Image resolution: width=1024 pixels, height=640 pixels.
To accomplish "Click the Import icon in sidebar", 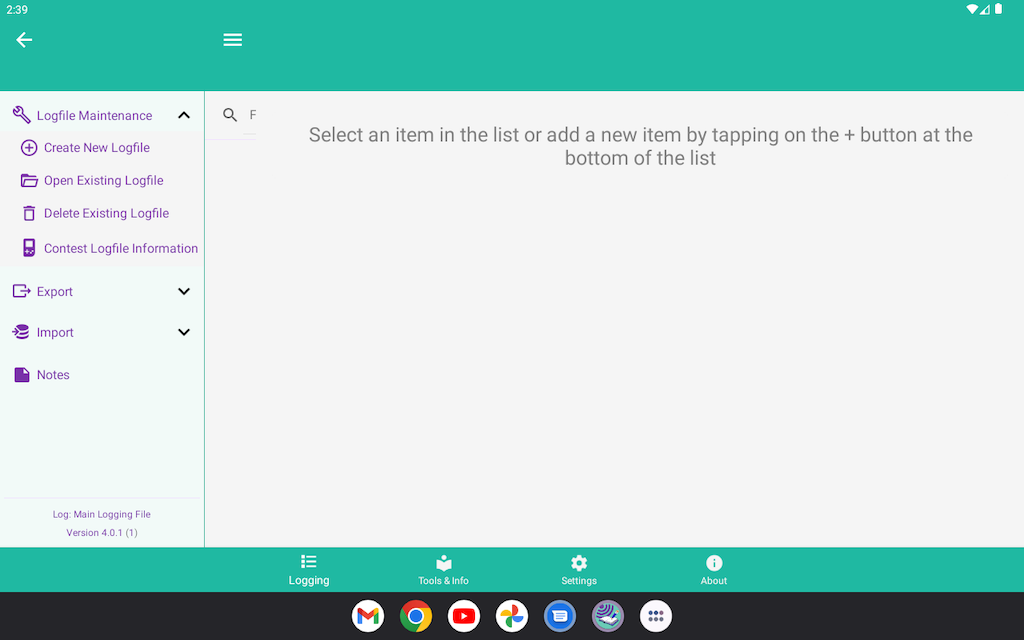I will point(21,332).
